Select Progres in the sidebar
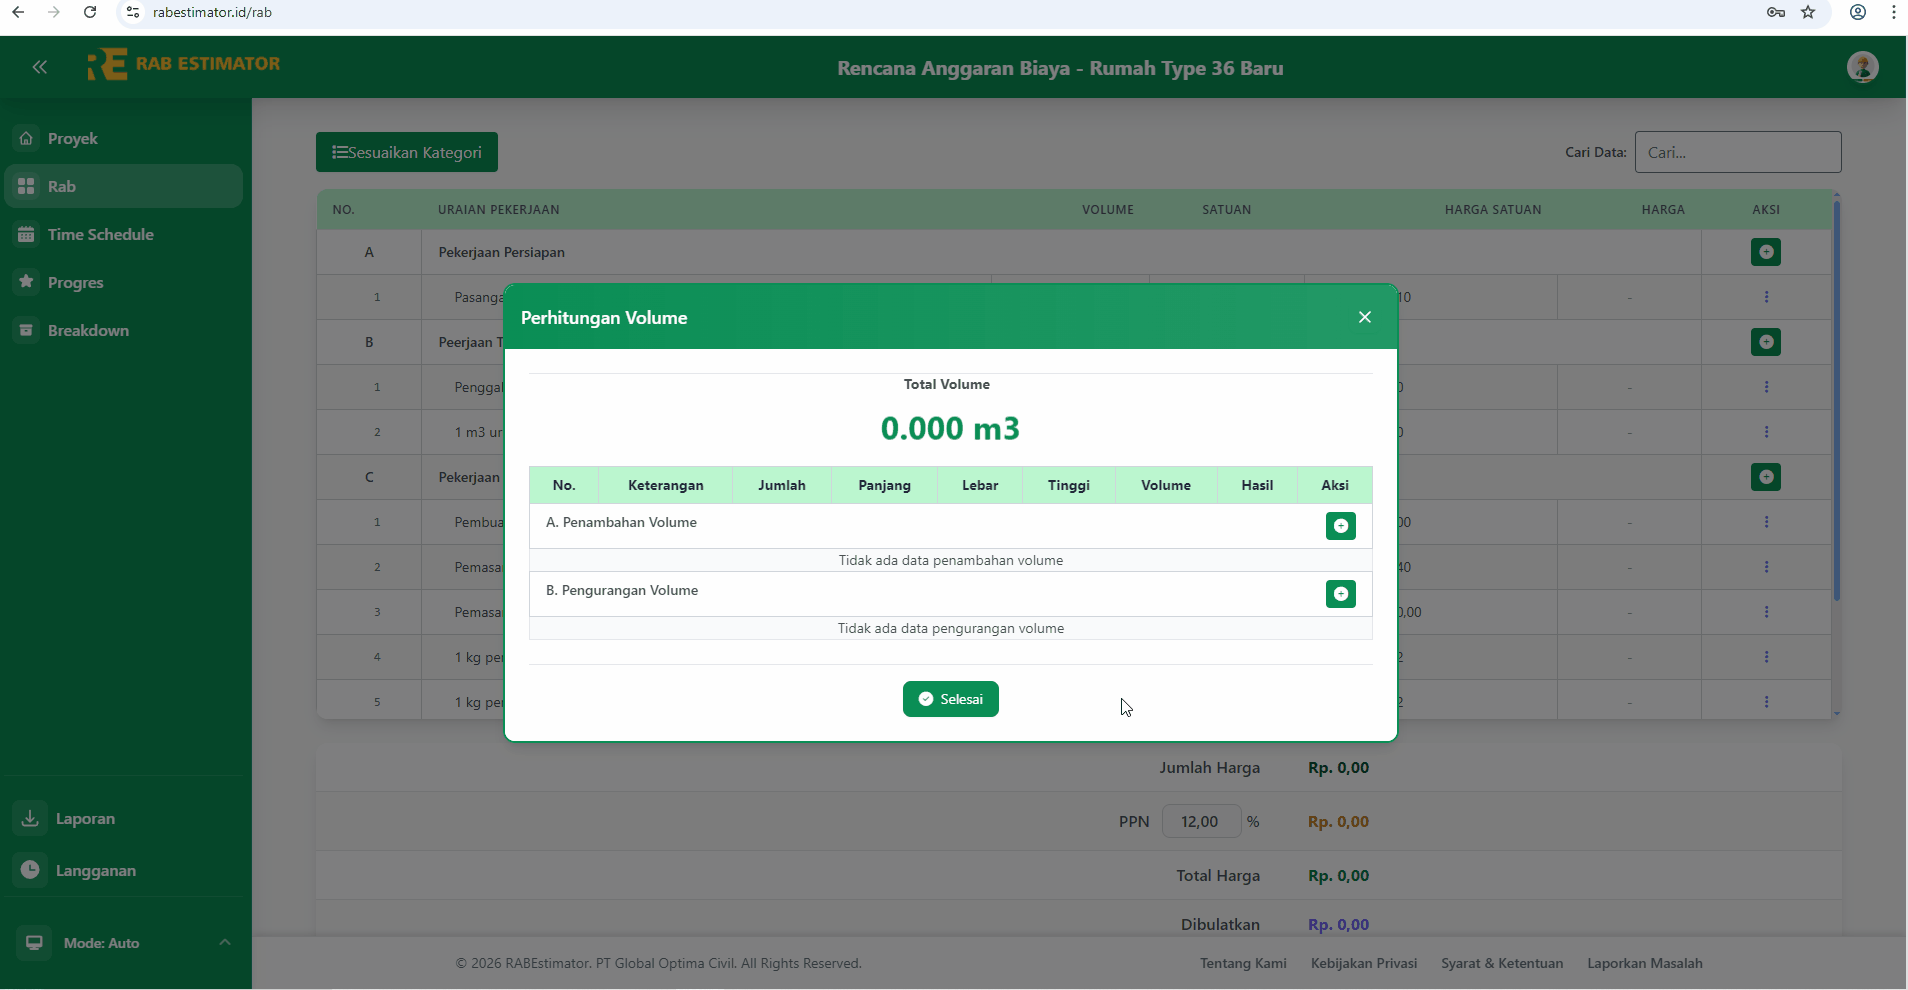 (76, 282)
